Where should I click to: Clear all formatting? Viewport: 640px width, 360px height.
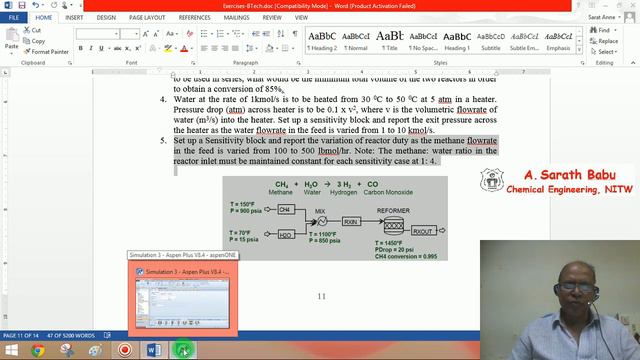190,34
